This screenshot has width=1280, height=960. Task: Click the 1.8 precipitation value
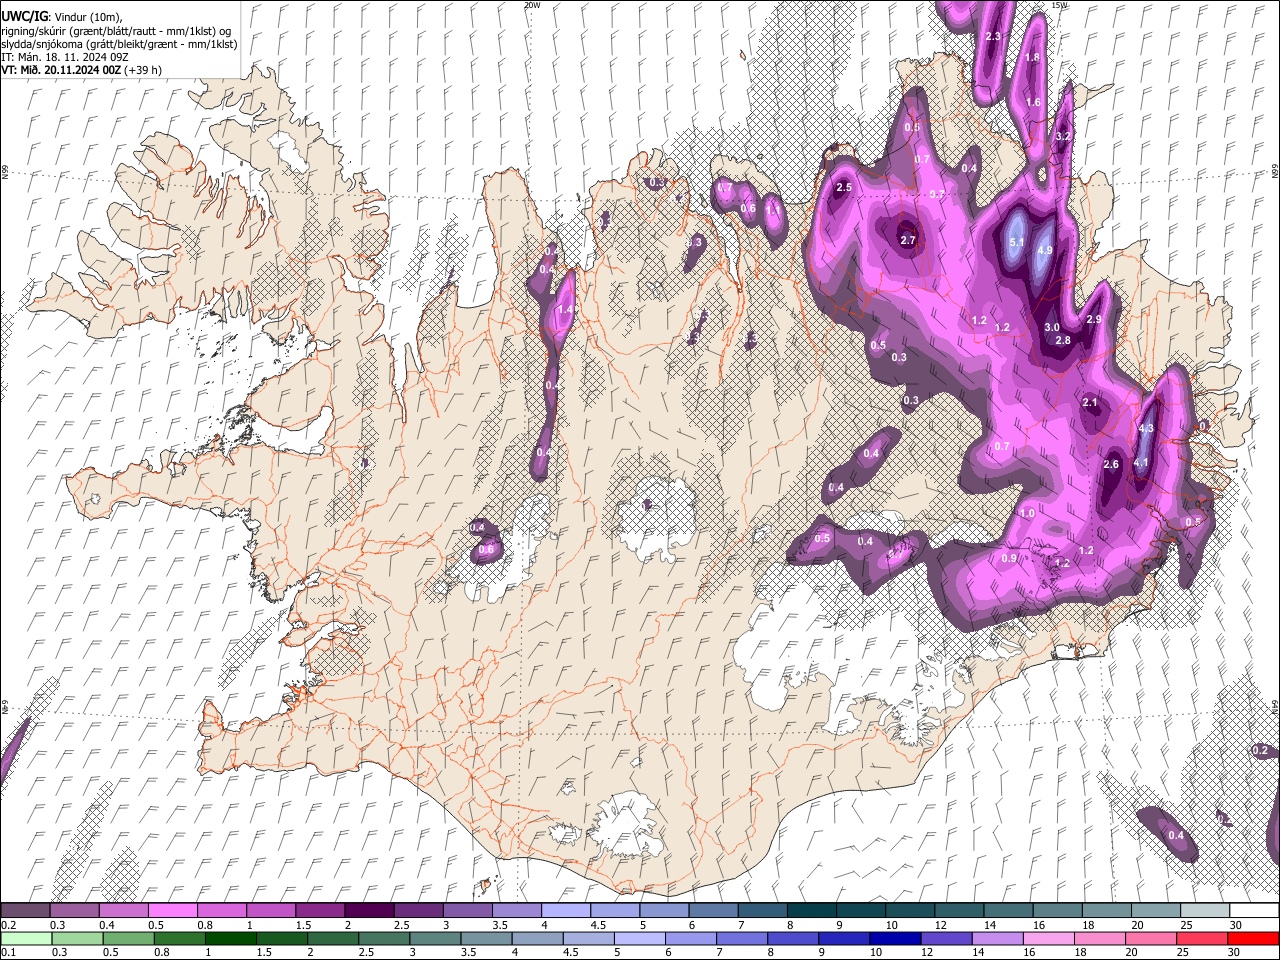(x=1033, y=57)
